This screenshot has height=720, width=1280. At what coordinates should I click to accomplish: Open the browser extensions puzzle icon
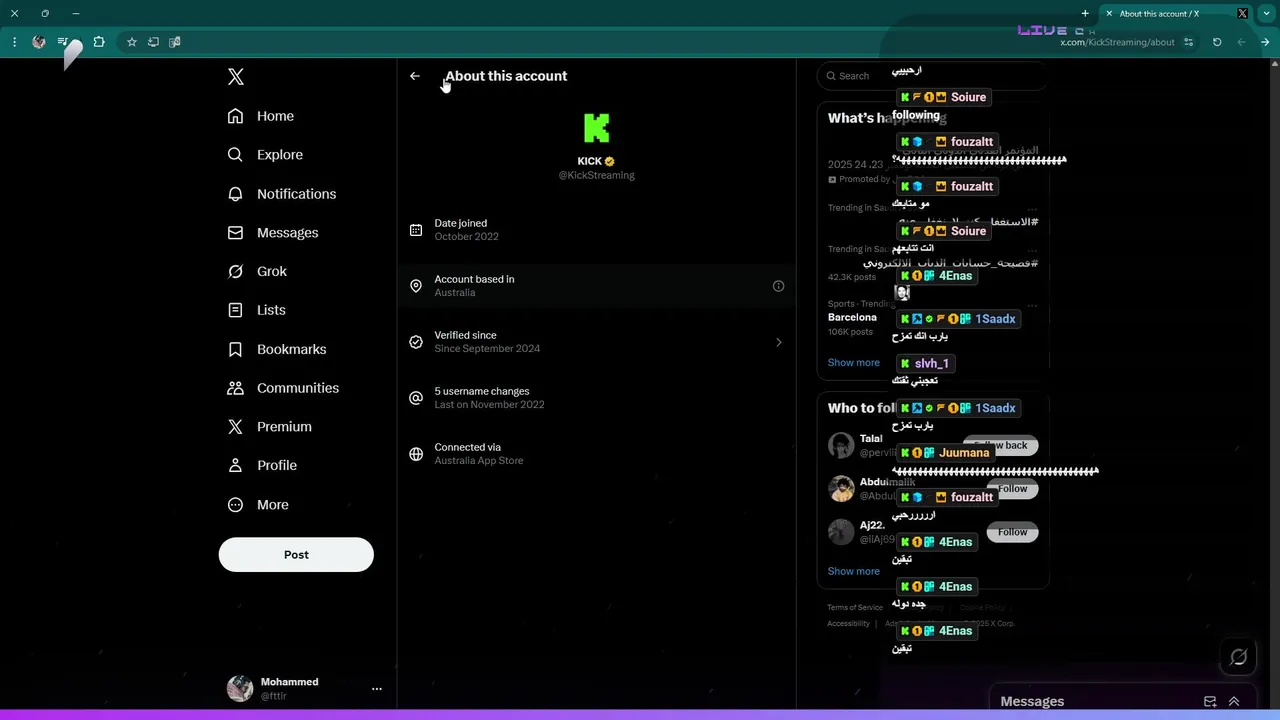pyautogui.click(x=99, y=42)
